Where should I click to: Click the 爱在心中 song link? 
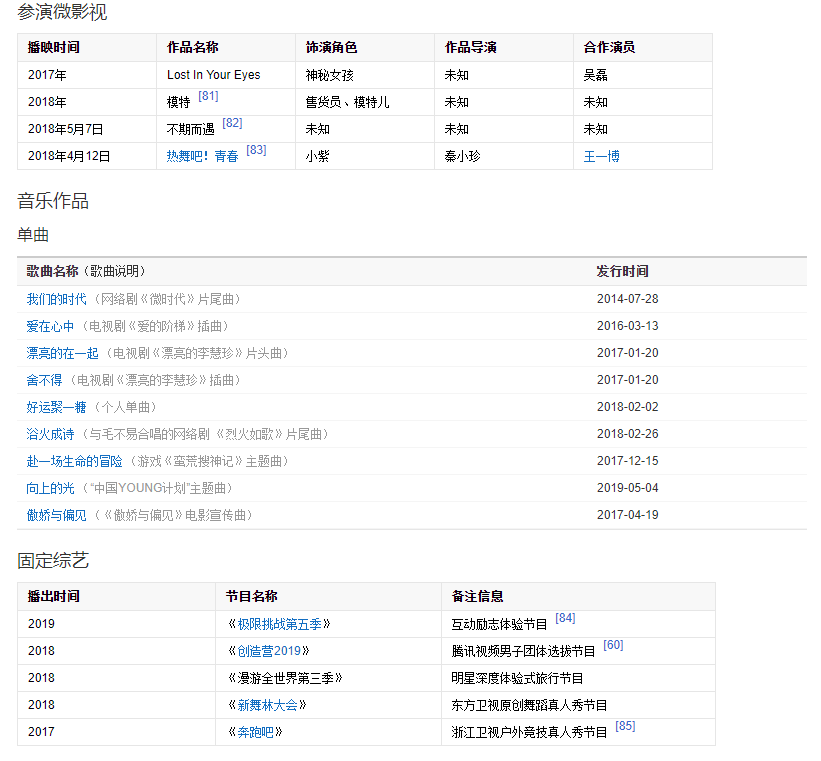pos(50,326)
